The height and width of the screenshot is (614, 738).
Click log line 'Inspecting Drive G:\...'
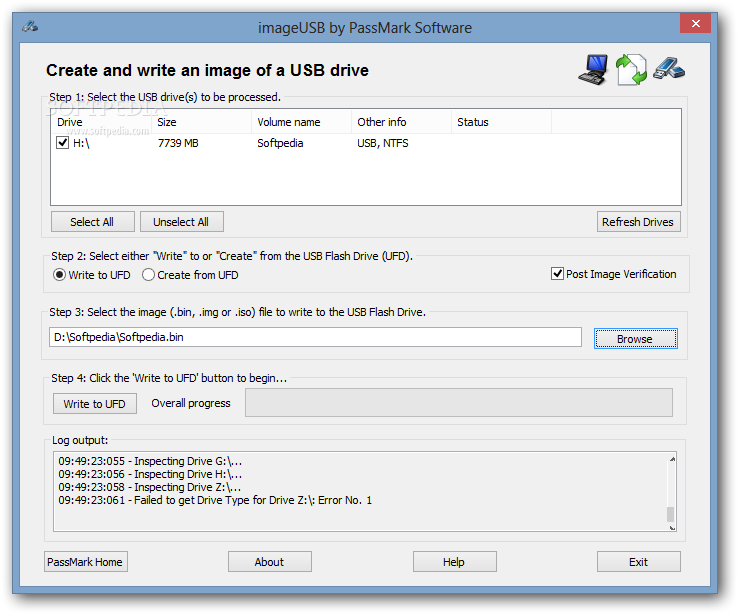pyautogui.click(x=150, y=461)
